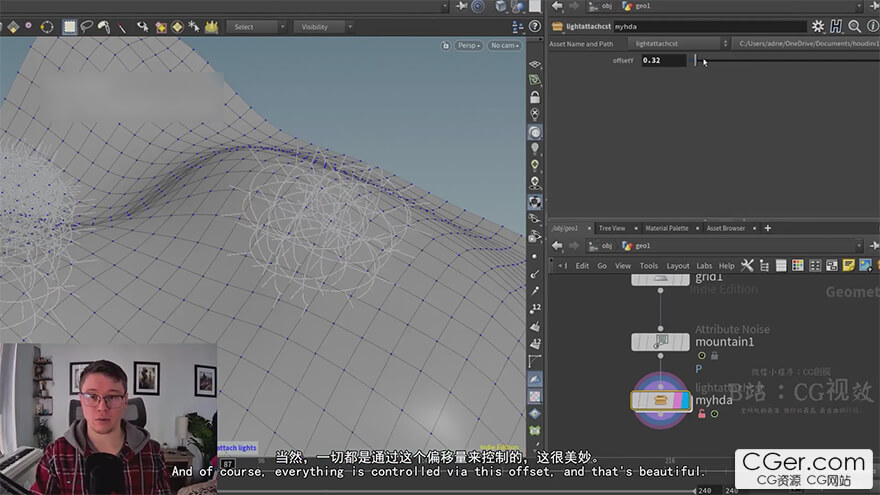The image size is (880, 495).
Task: Open the network color palette icon
Action: [798, 265]
